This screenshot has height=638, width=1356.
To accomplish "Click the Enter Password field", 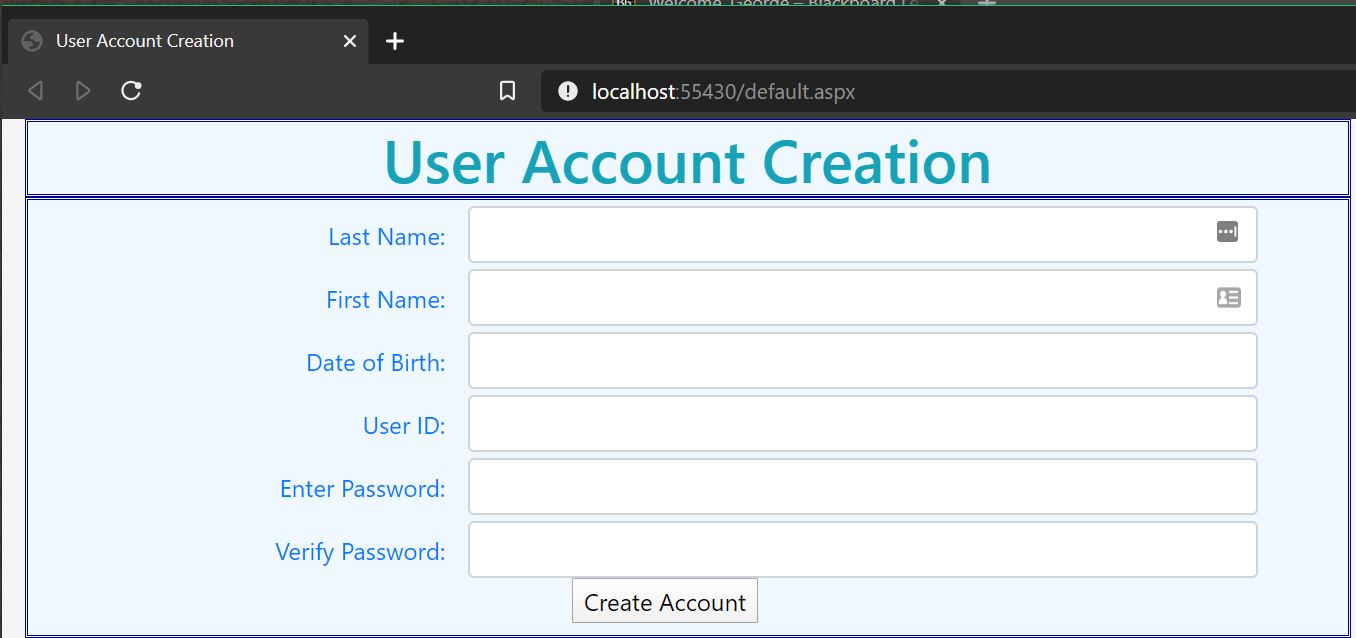I will 860,486.
